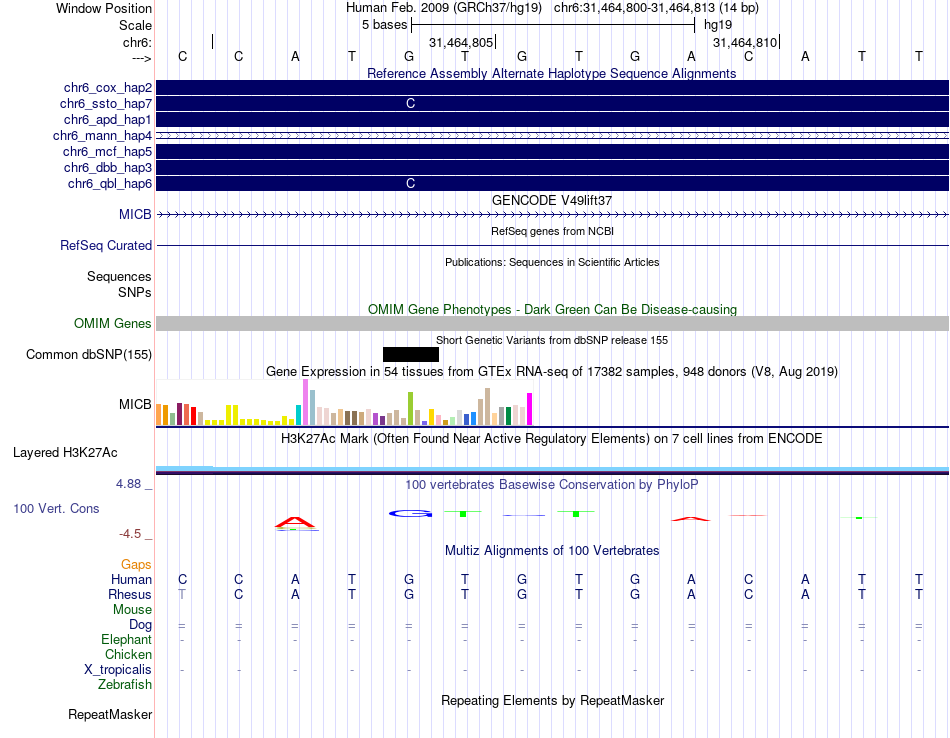
Task: Click the GTEx Gene Expression track title
Action: point(552,372)
